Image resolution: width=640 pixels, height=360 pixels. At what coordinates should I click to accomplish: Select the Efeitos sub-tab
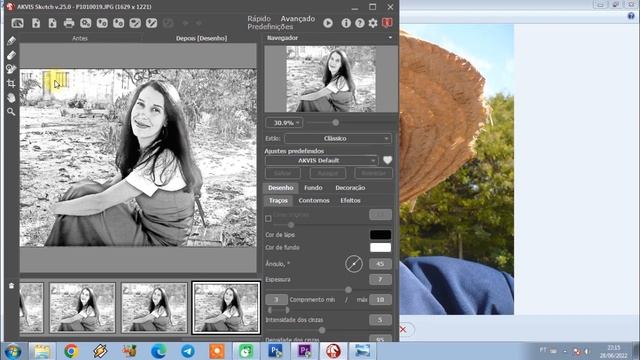coord(350,200)
